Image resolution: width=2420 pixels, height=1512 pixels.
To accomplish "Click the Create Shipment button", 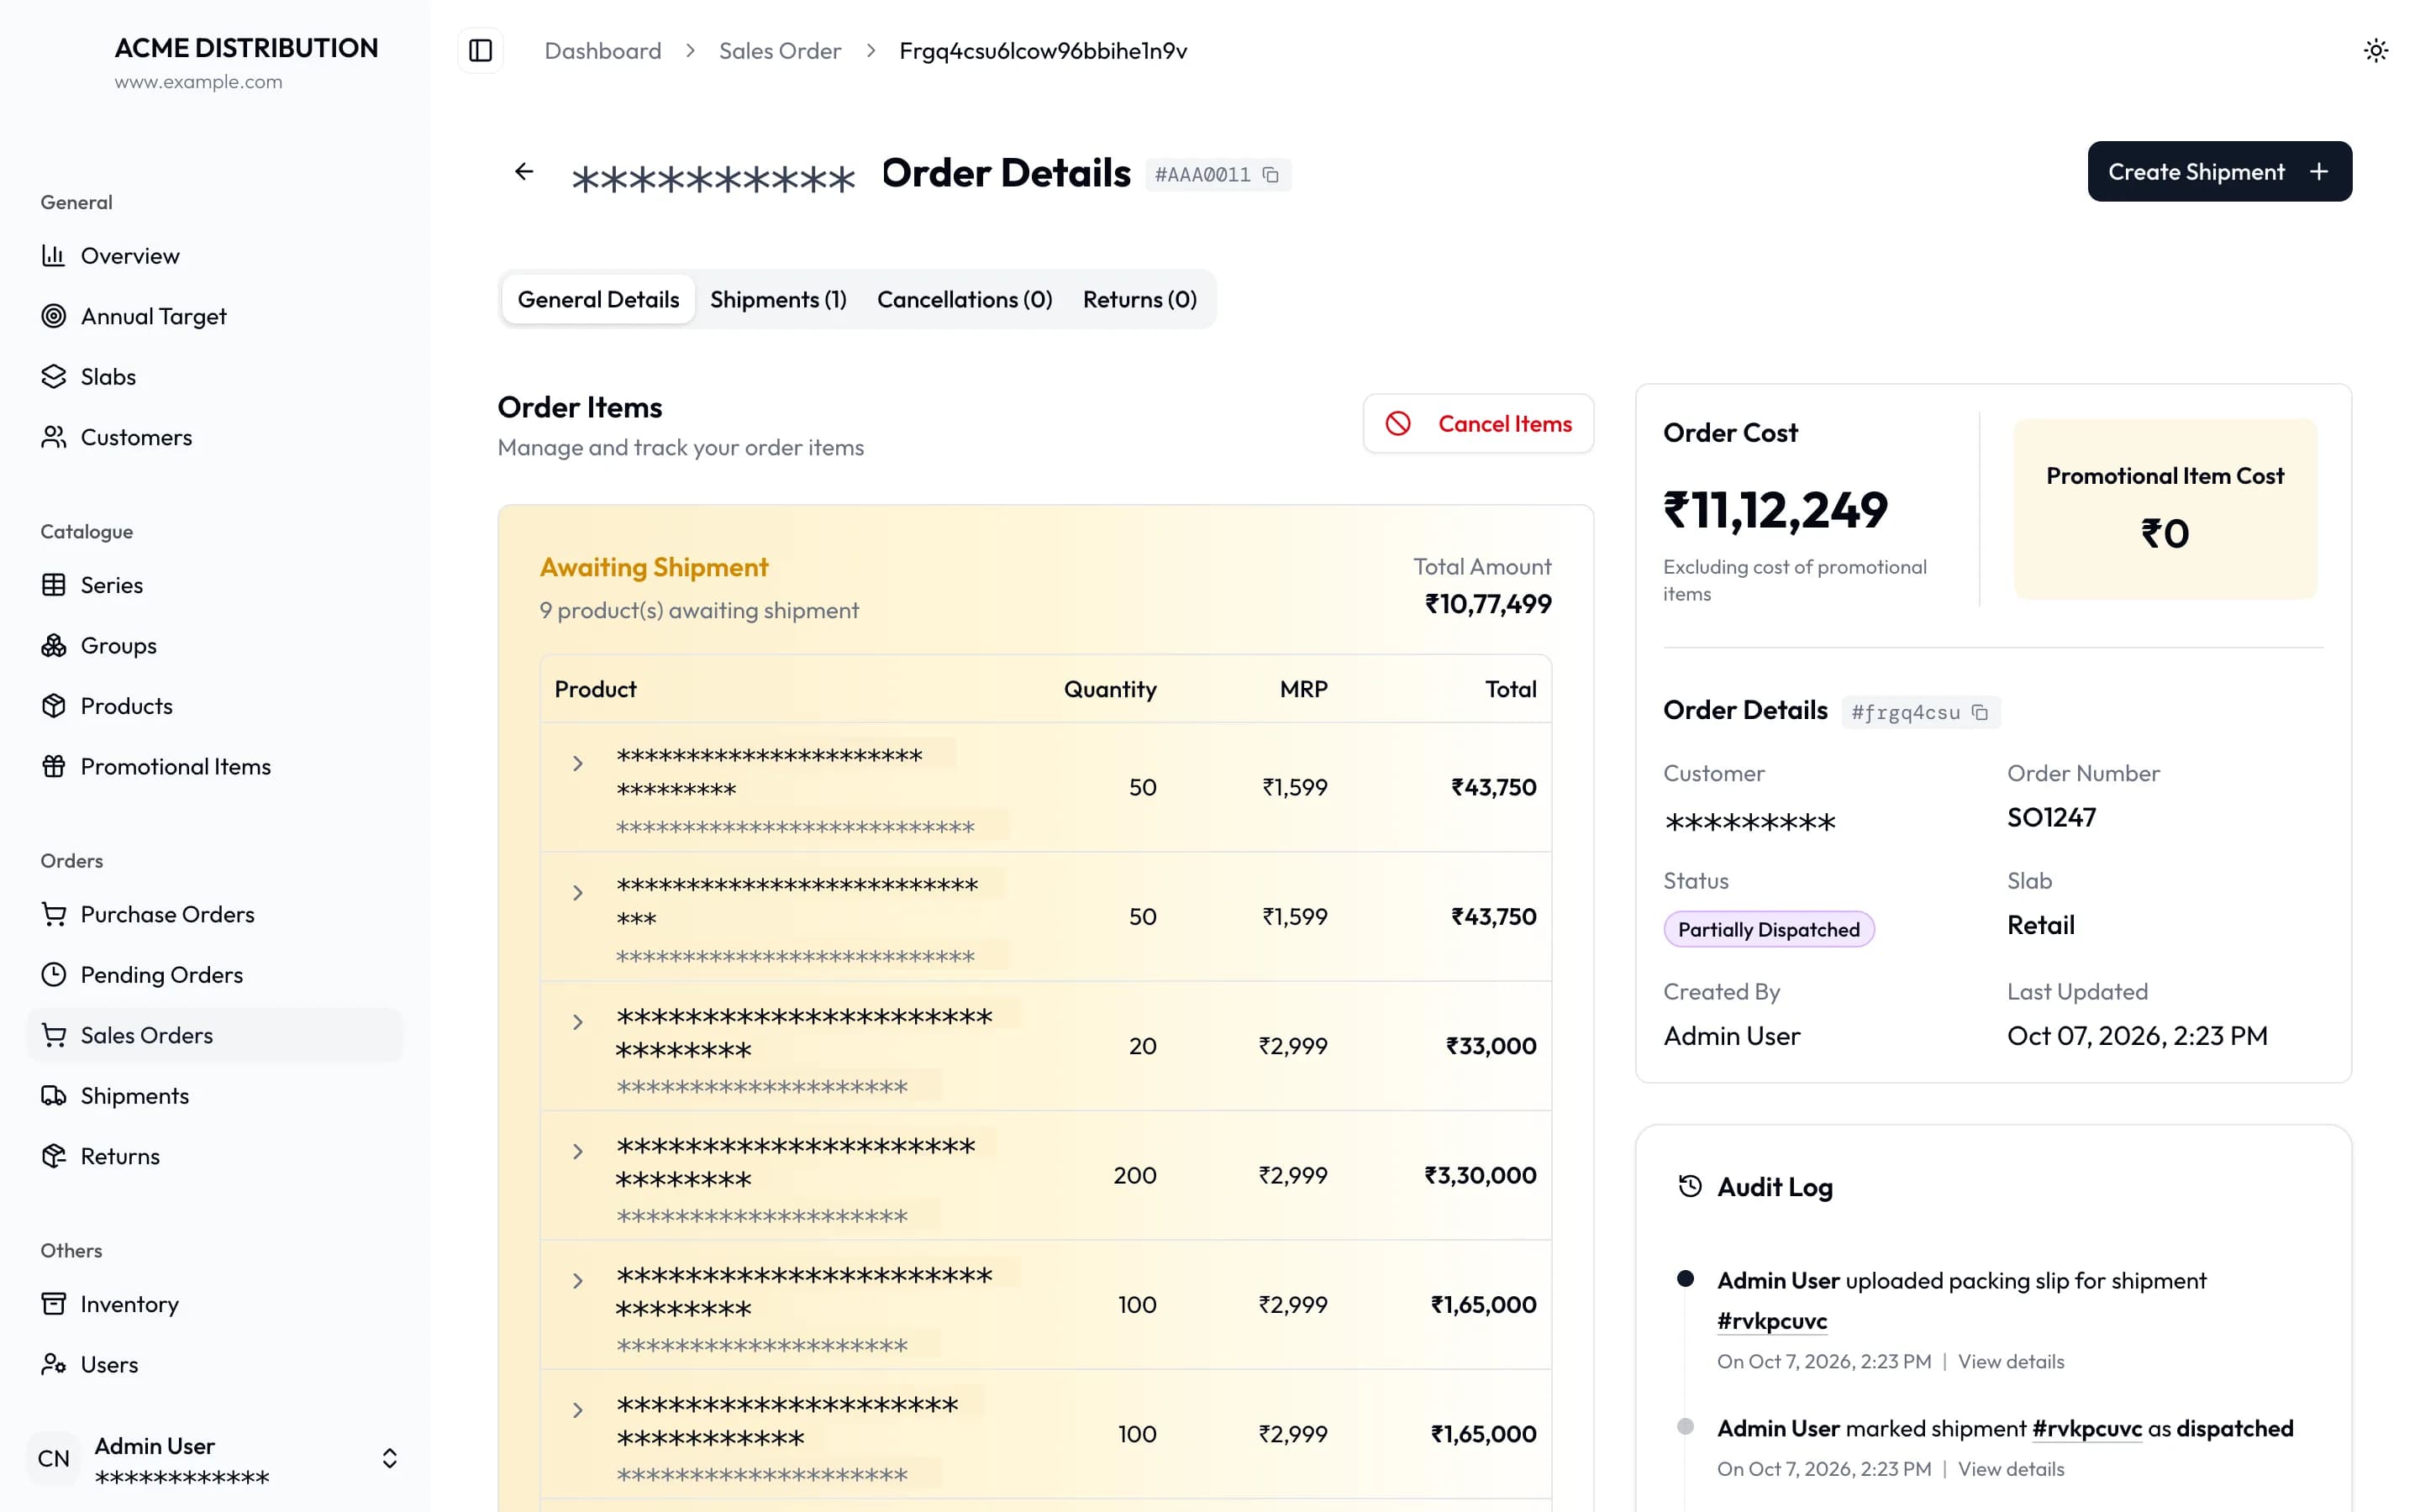I will click(2219, 171).
